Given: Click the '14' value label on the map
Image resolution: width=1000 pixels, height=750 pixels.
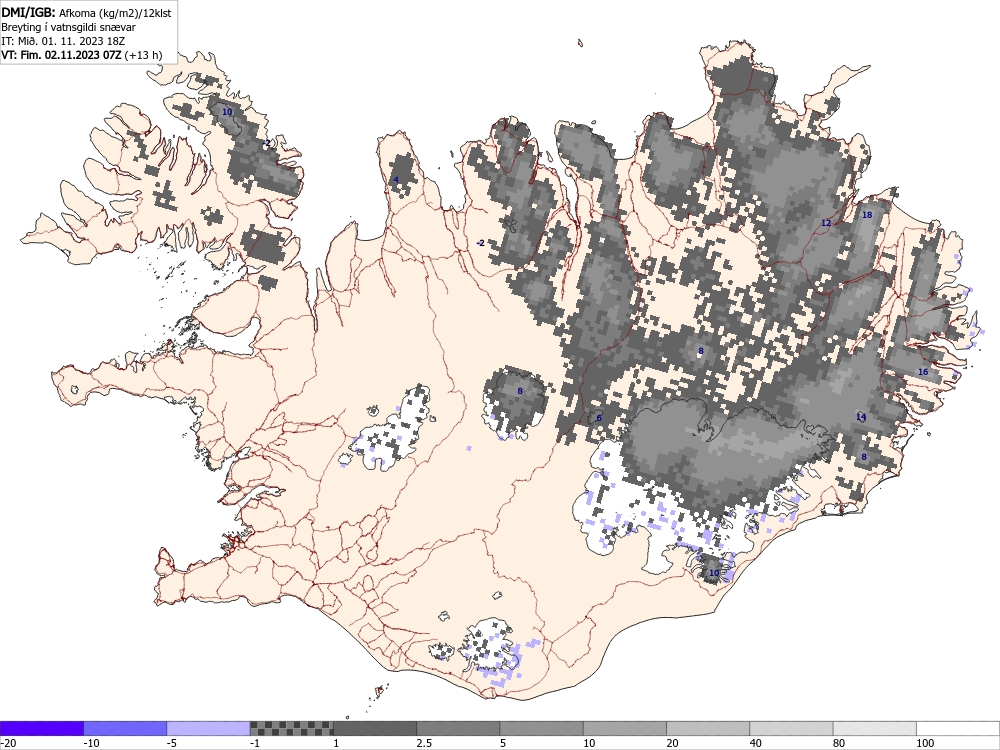Looking at the screenshot, I should pyautogui.click(x=861, y=417).
